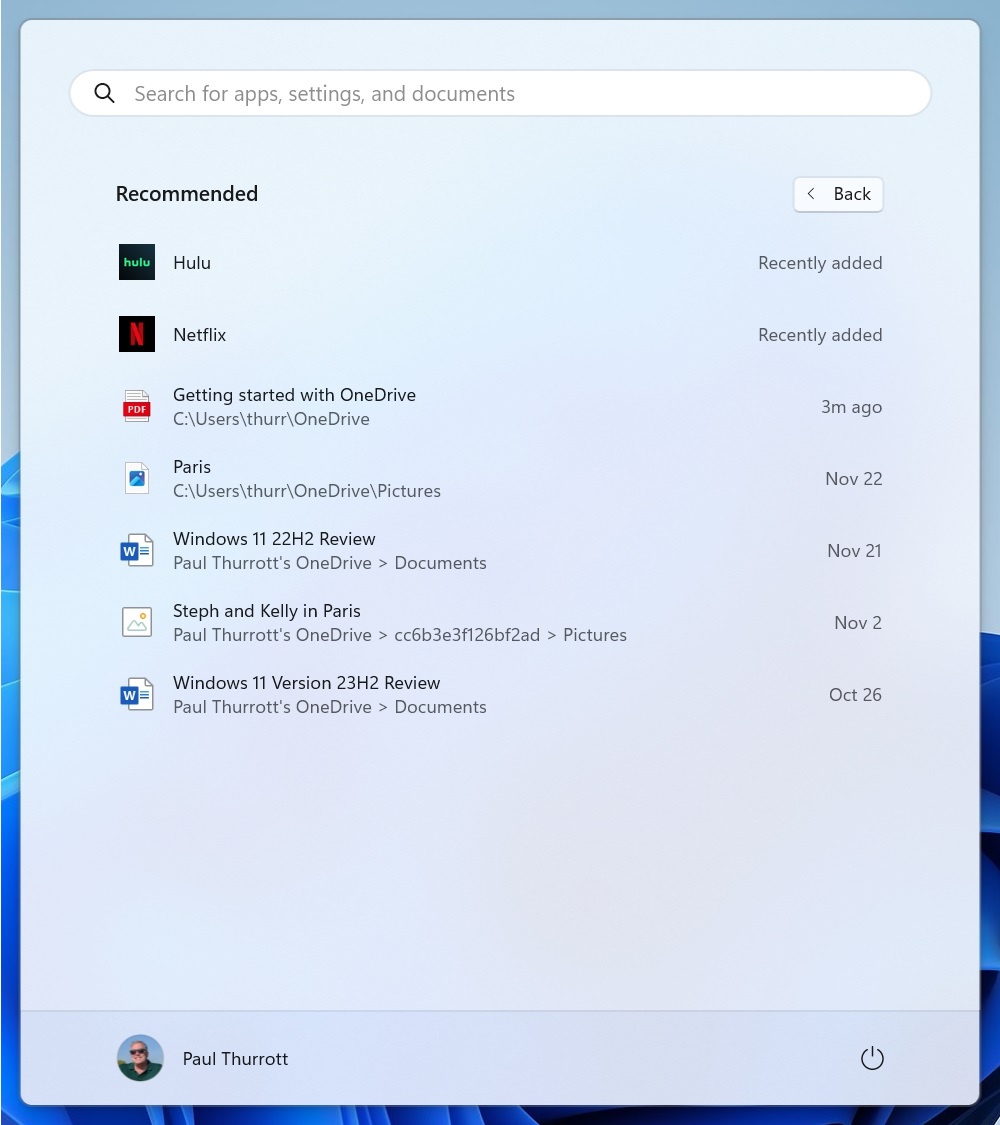1000x1125 pixels.
Task: Click the Documents path under Windows 11 Version 23H2 Review
Action: (x=329, y=707)
